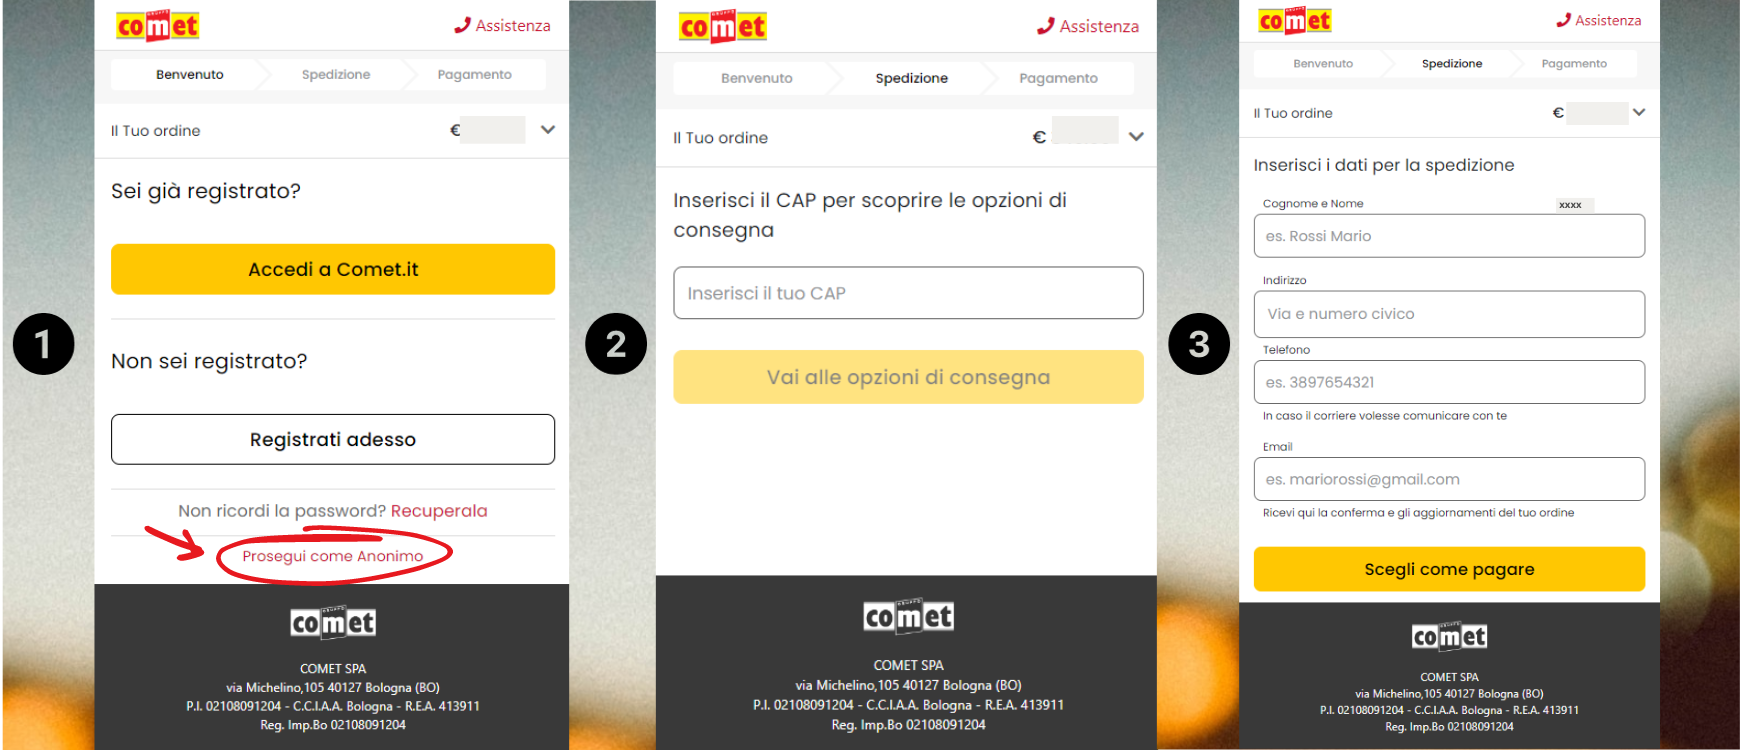Click the Comet logo in third screen header
Screen dimensions: 1740x750
click(1295, 20)
